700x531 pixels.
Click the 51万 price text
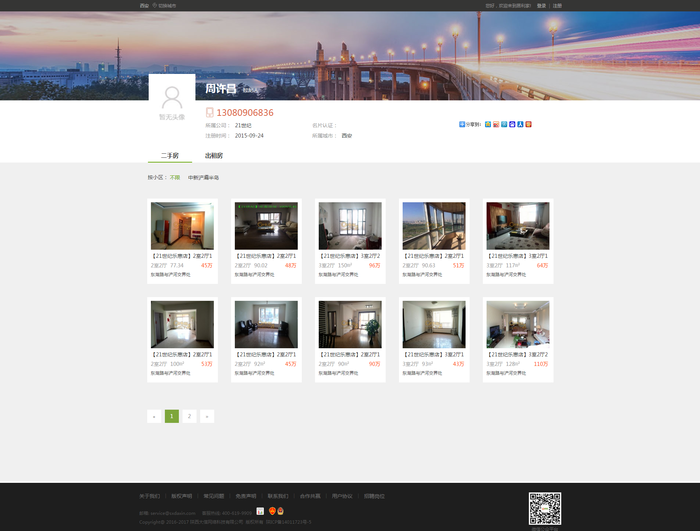tap(458, 265)
